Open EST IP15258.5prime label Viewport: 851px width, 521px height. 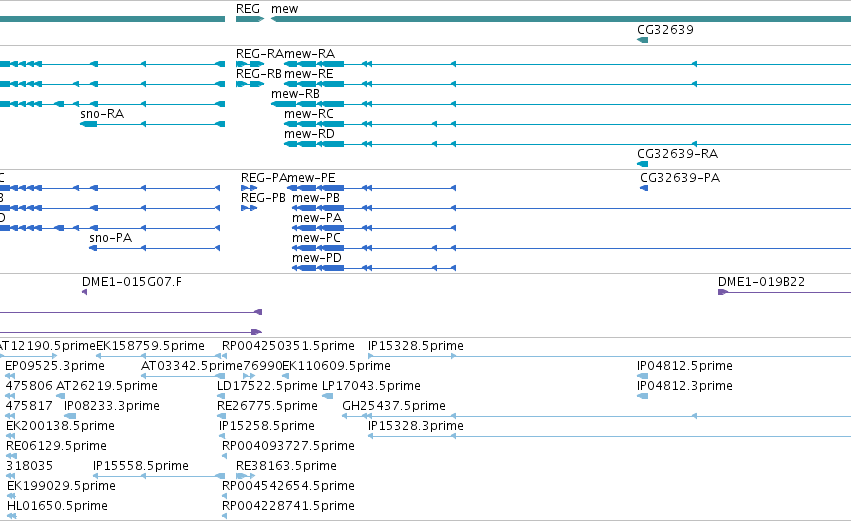coord(266,426)
